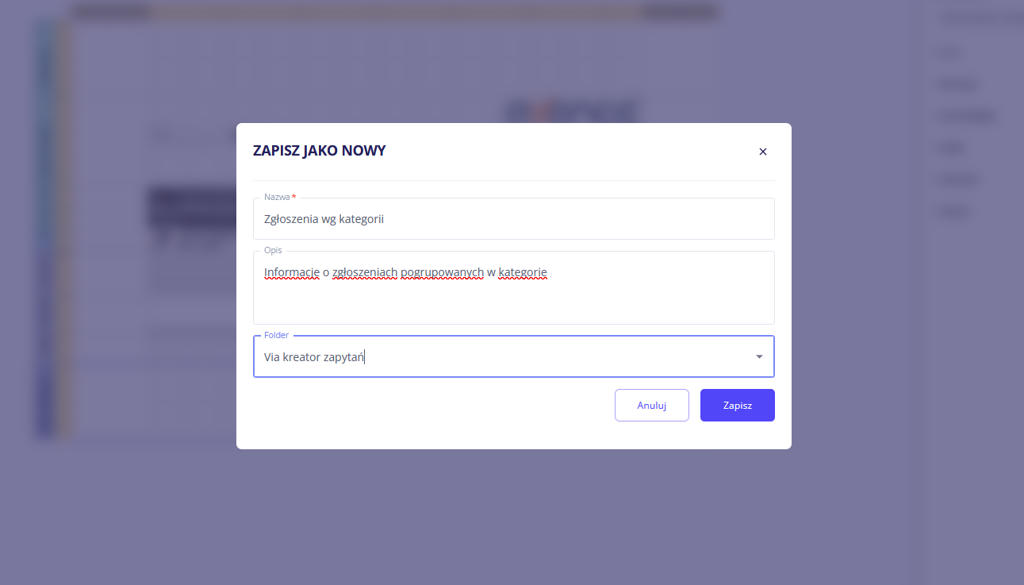Click the Zapisz button
This screenshot has height=585, width=1024.
737,405
